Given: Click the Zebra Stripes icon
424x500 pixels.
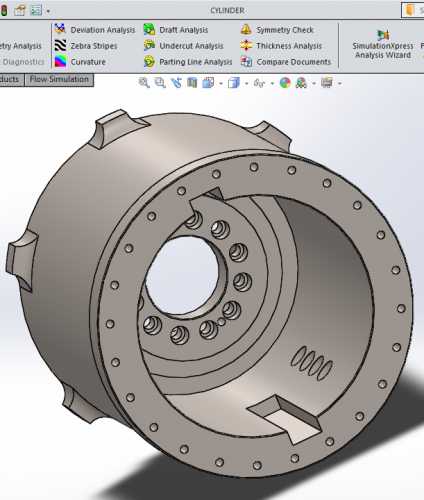Looking at the screenshot, I should coord(60,45).
